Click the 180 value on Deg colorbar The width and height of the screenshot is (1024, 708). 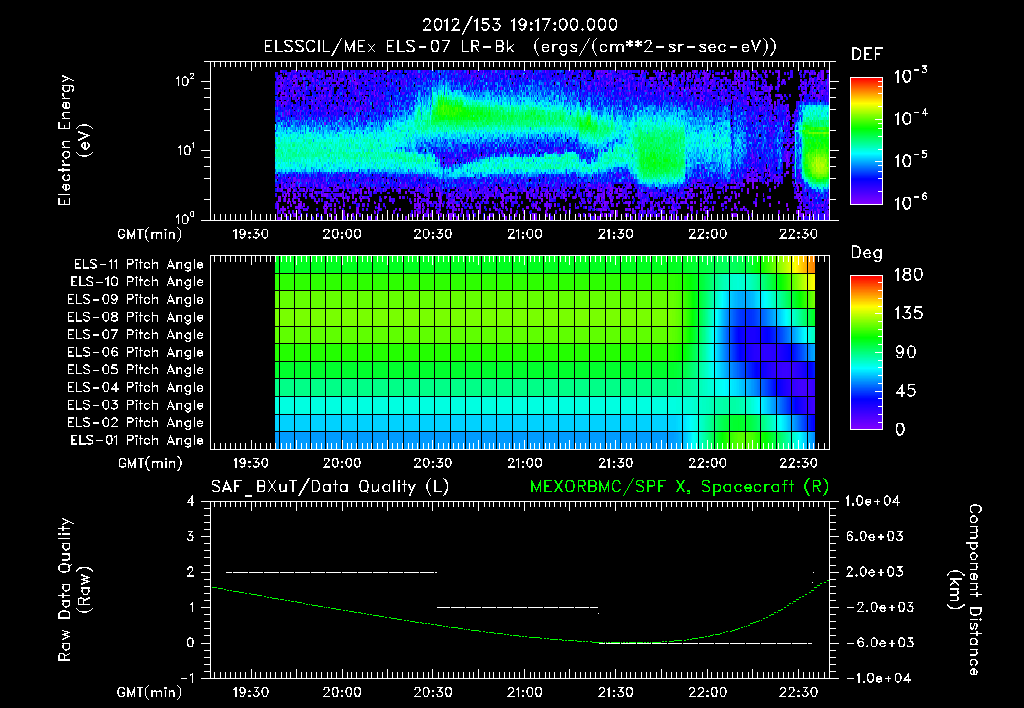tap(908, 275)
